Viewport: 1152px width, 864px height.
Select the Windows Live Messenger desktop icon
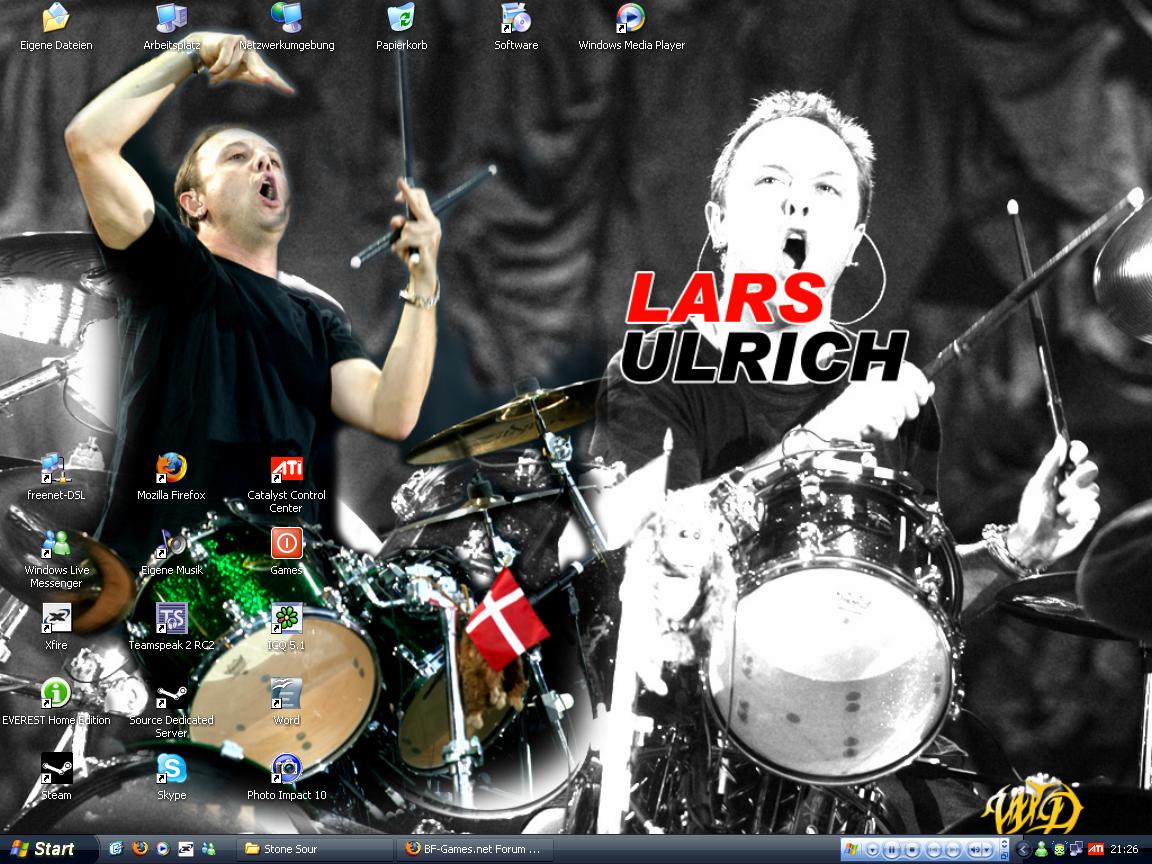(56, 558)
